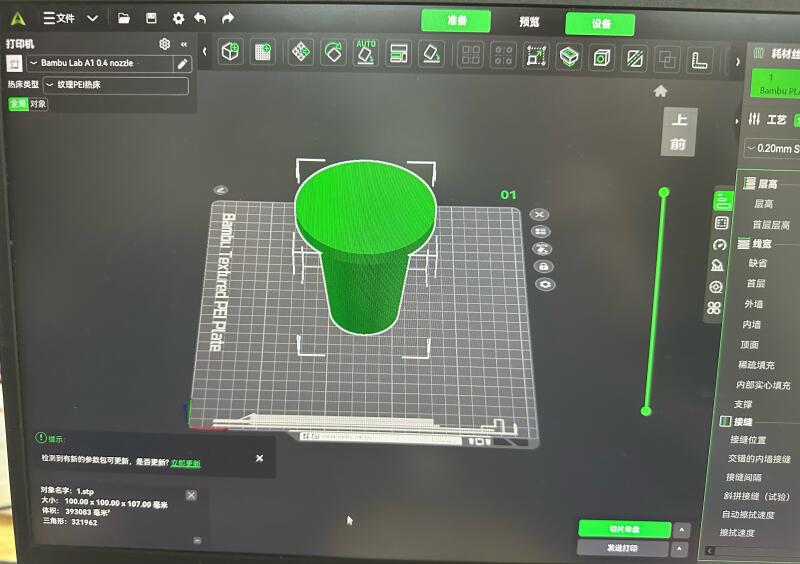Click the 立即更新 update link
Viewport: 800px width, 564px height.
(185, 463)
